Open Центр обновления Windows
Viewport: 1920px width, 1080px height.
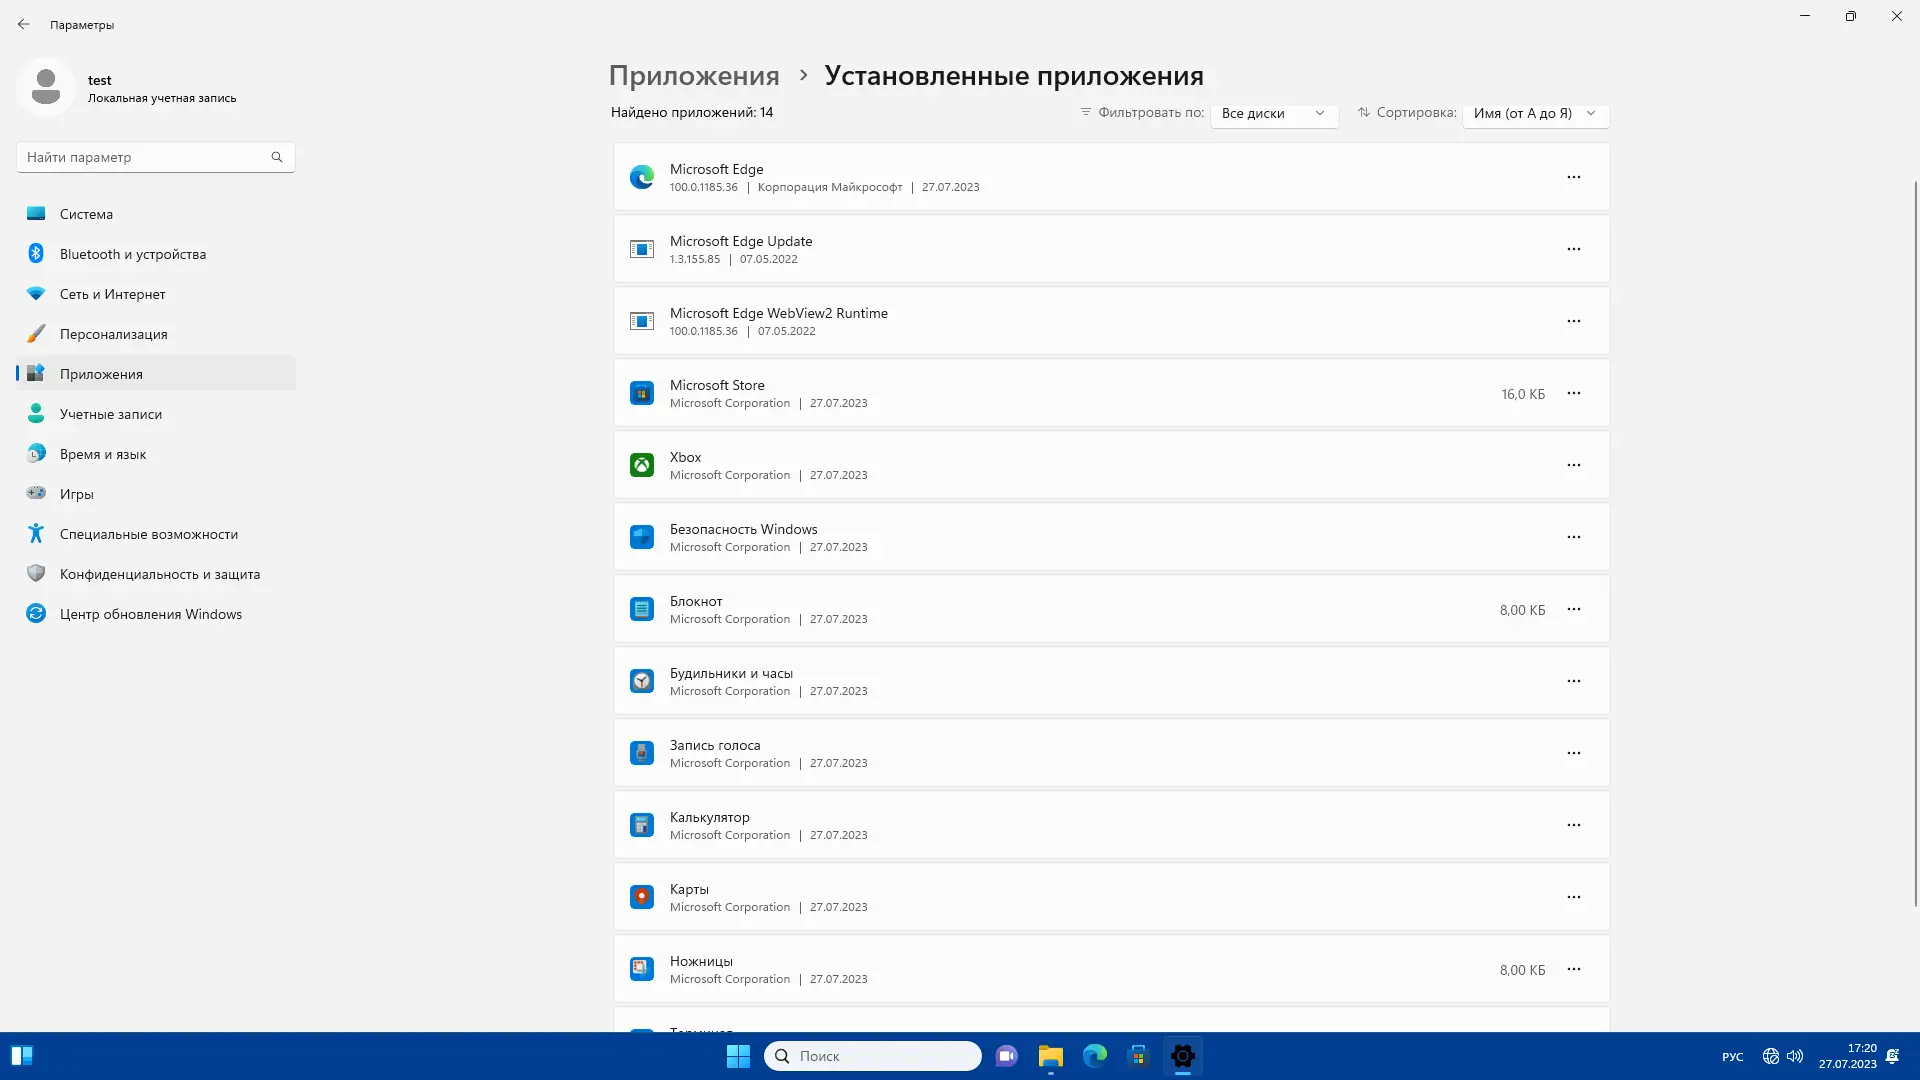click(x=150, y=614)
